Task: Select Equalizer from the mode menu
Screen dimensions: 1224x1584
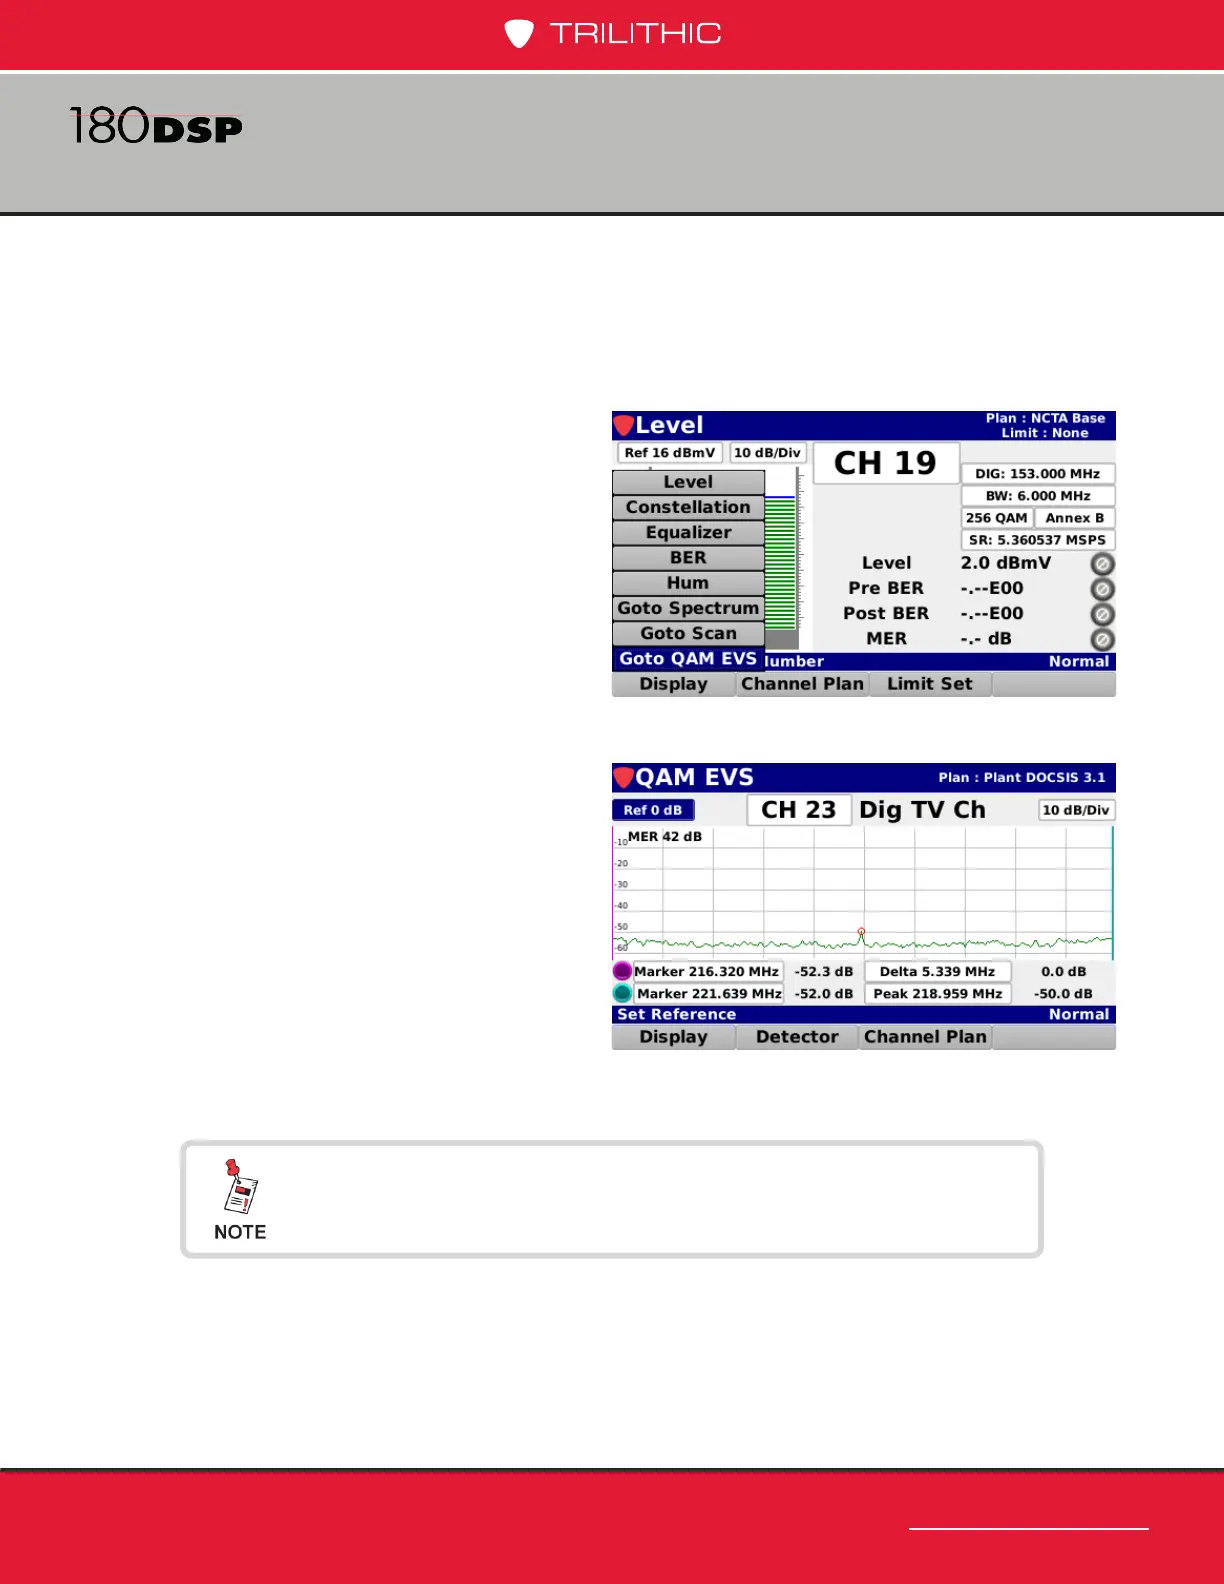Action: tap(688, 532)
